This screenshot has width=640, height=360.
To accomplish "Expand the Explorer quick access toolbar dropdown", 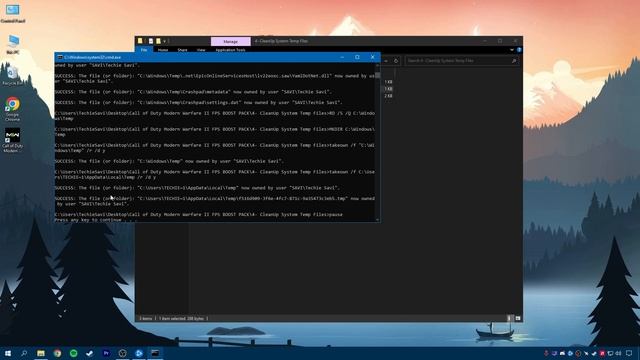I will [164, 41].
